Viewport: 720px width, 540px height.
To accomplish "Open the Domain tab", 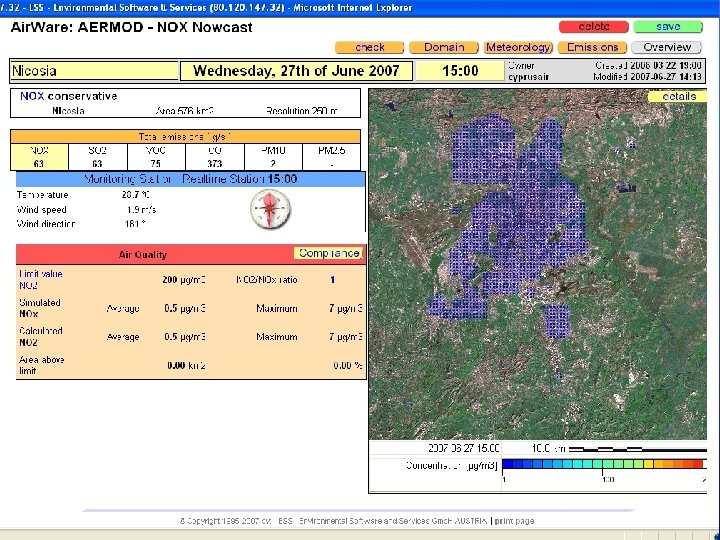I will pos(444,47).
